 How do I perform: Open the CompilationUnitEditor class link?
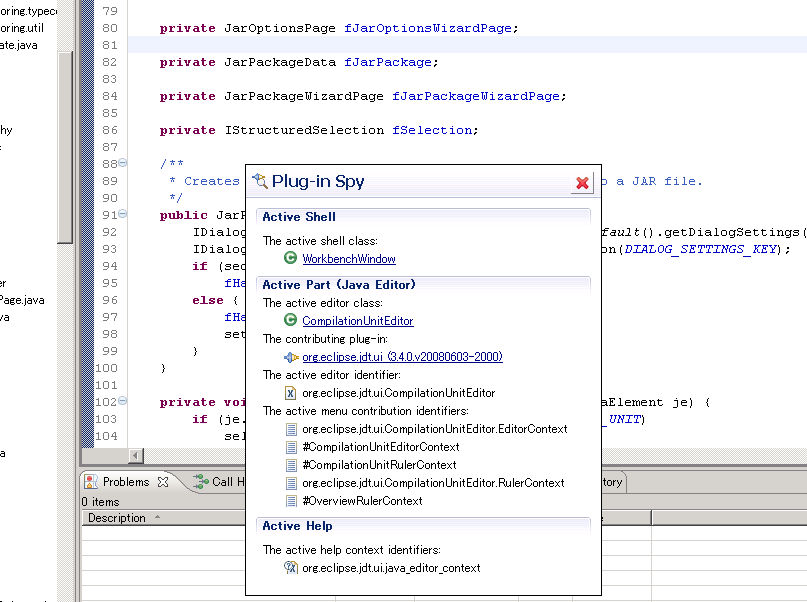(x=358, y=321)
